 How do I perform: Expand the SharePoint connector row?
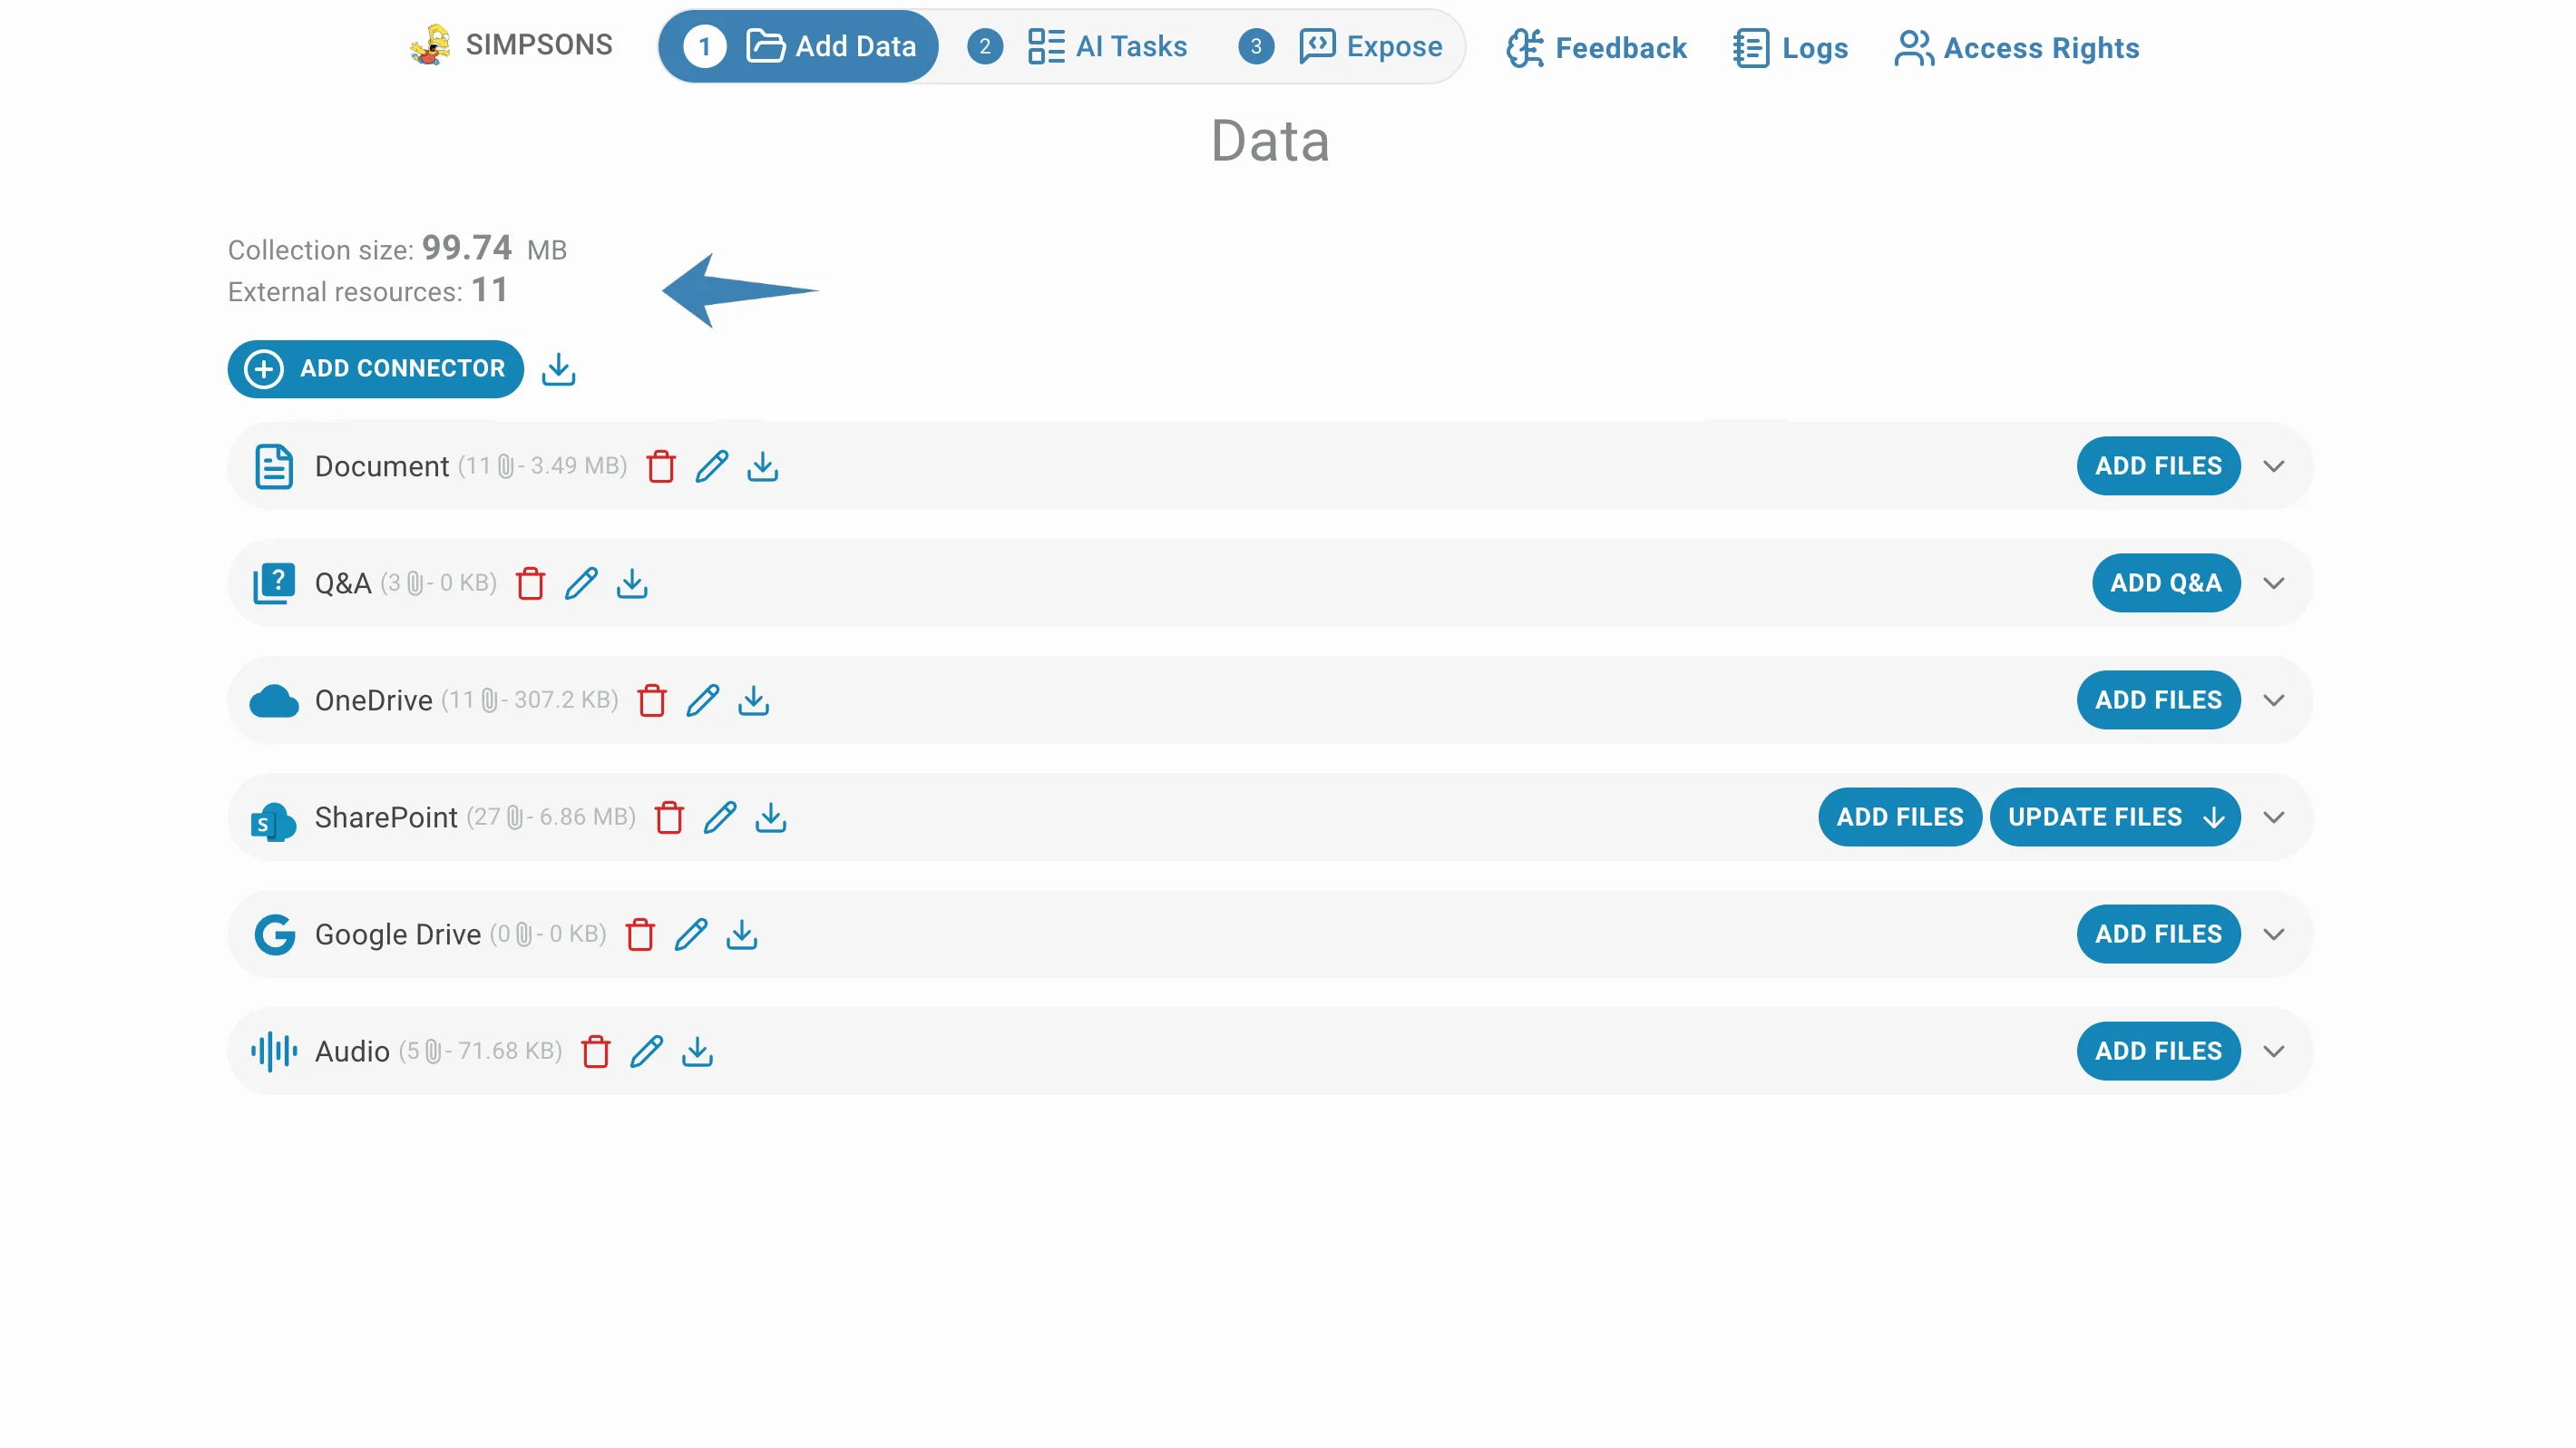pos(2274,817)
